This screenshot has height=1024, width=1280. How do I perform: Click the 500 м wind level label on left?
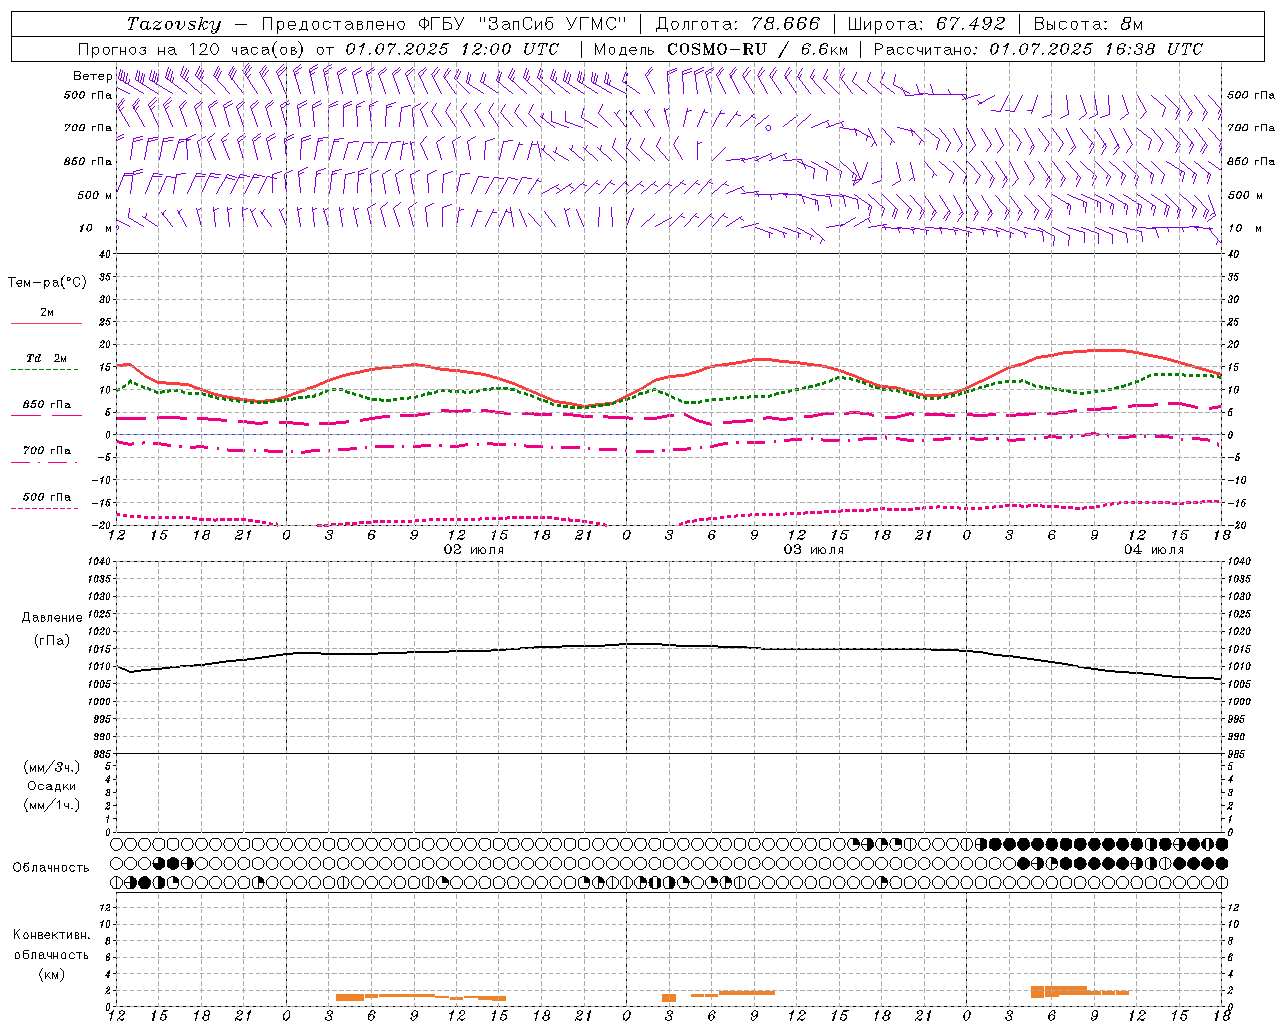coord(96,195)
